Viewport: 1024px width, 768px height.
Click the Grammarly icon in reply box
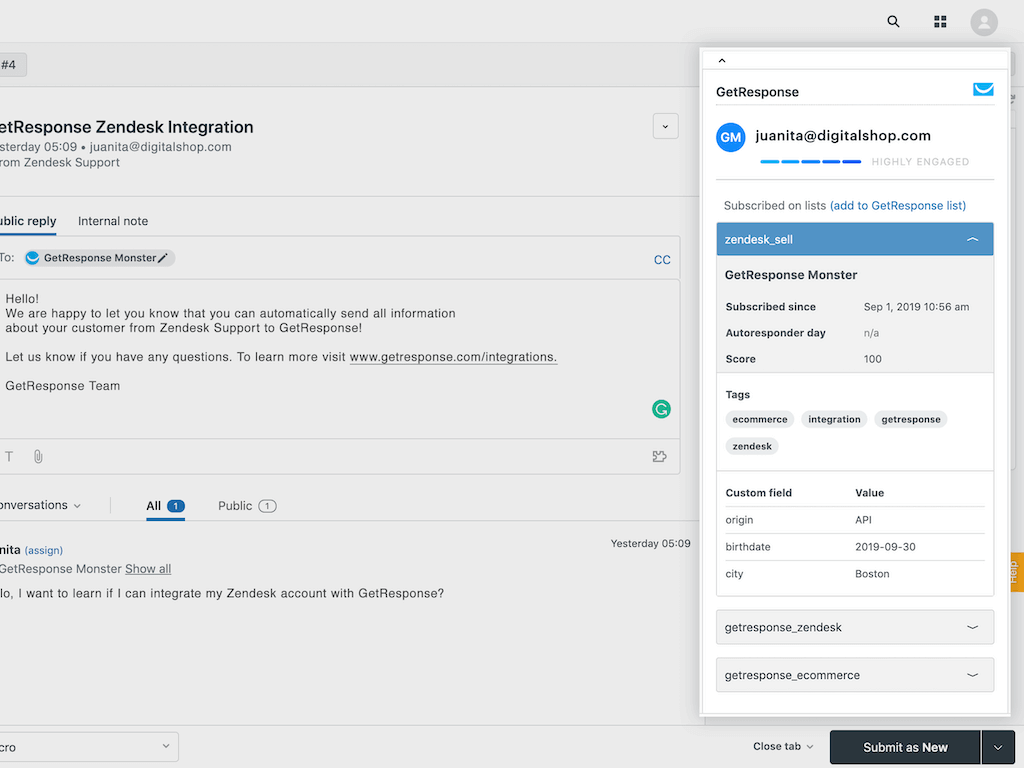[661, 408]
